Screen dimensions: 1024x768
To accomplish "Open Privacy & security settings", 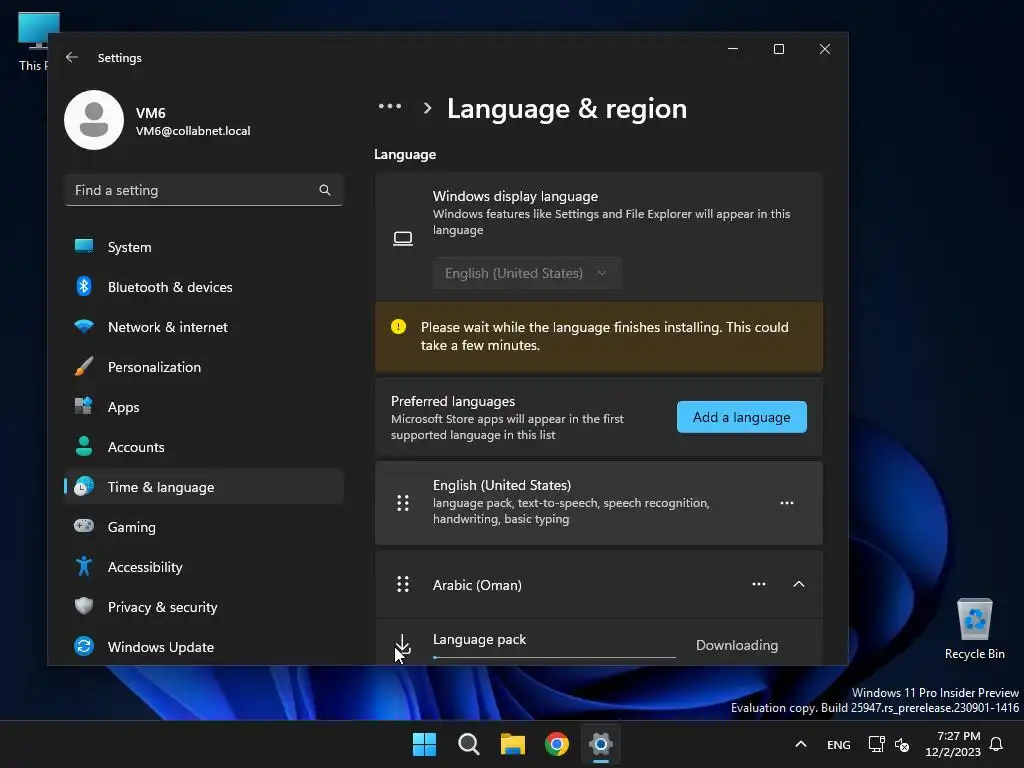I will (x=204, y=607).
